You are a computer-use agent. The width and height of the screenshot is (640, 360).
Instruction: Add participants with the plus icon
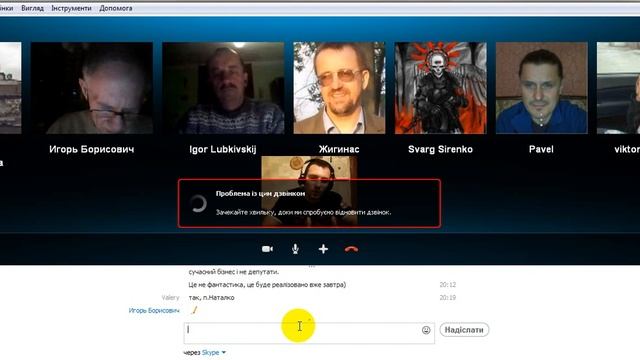point(323,249)
